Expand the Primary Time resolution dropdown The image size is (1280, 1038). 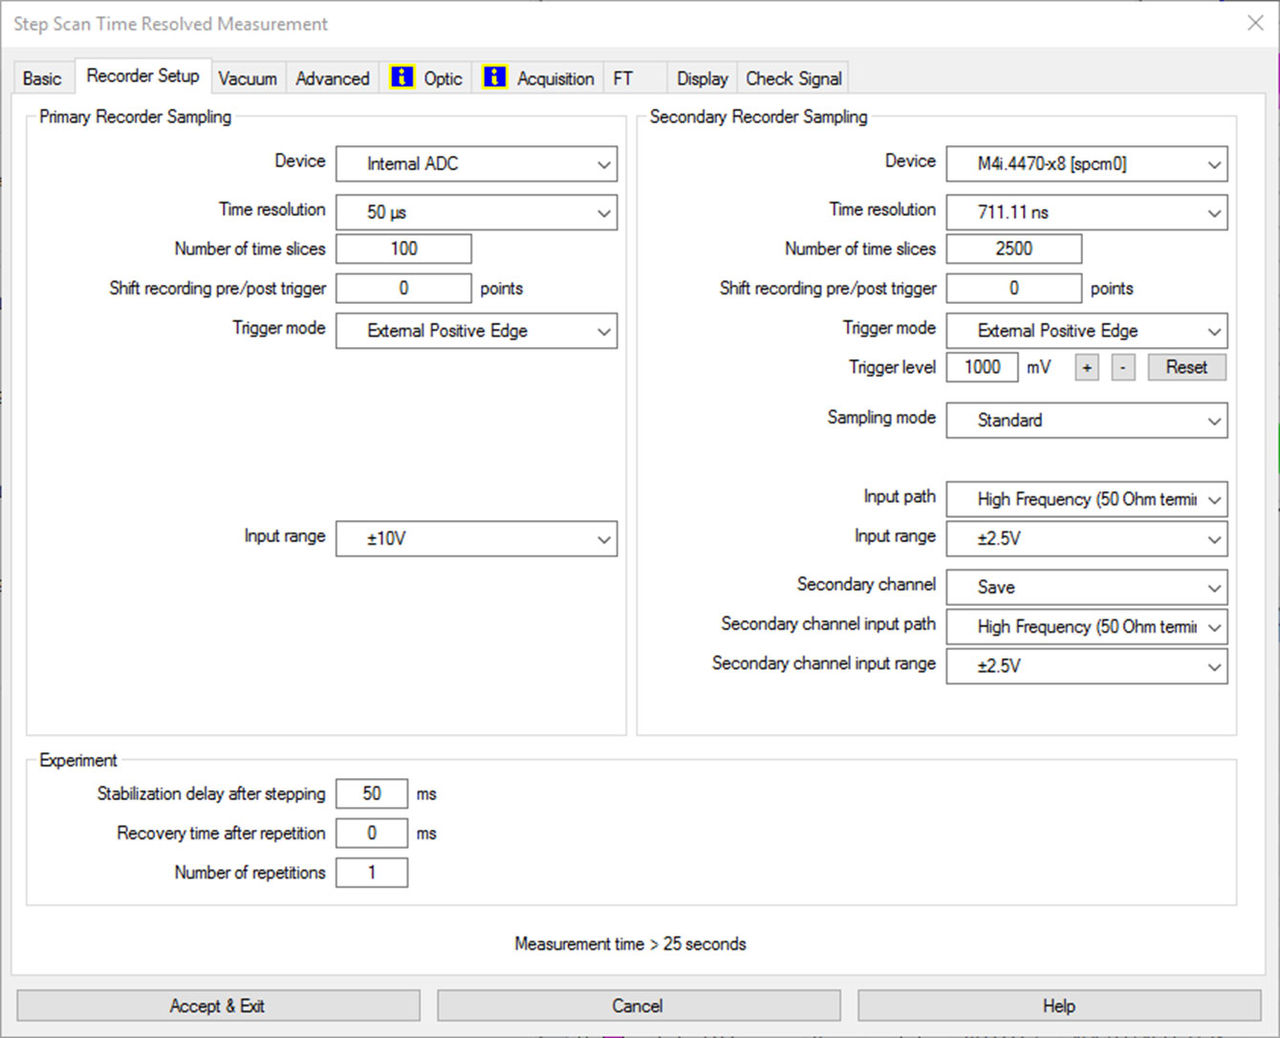[476, 212]
